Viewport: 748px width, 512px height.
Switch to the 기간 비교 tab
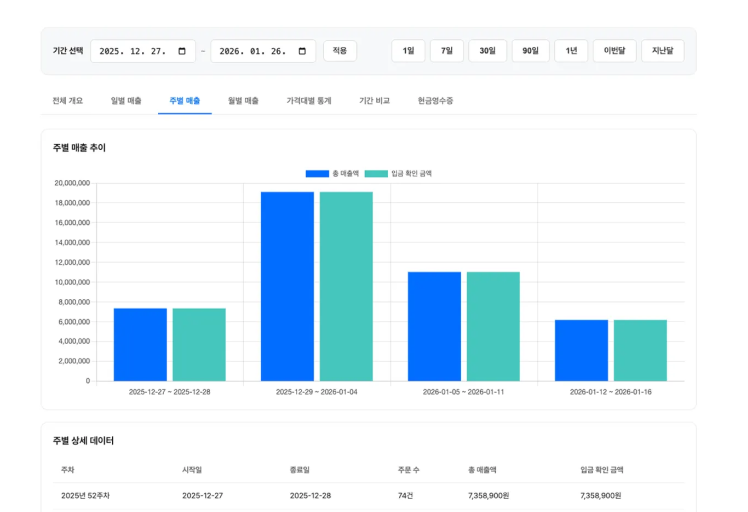[374, 101]
